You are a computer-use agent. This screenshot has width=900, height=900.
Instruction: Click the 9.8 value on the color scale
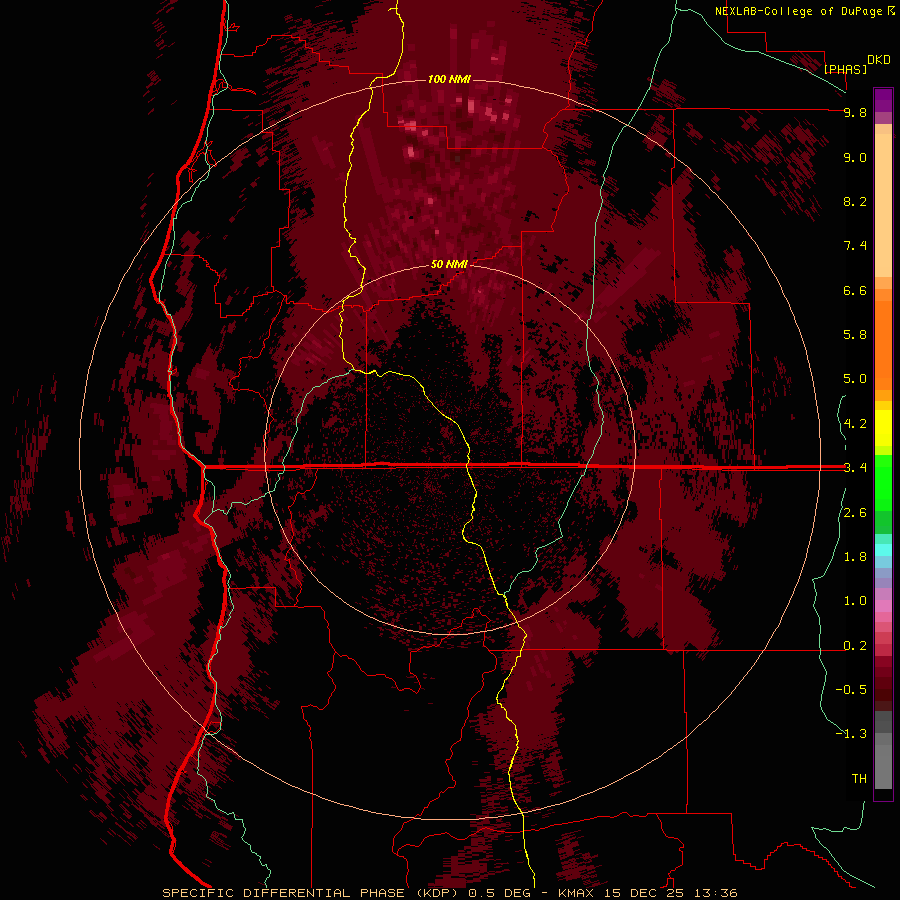[855, 112]
